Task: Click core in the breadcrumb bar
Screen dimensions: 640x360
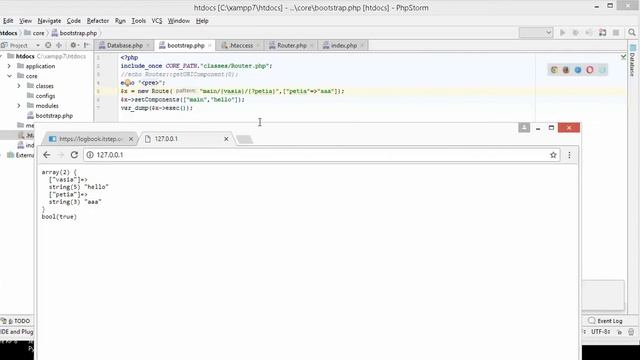Action: coord(38,33)
